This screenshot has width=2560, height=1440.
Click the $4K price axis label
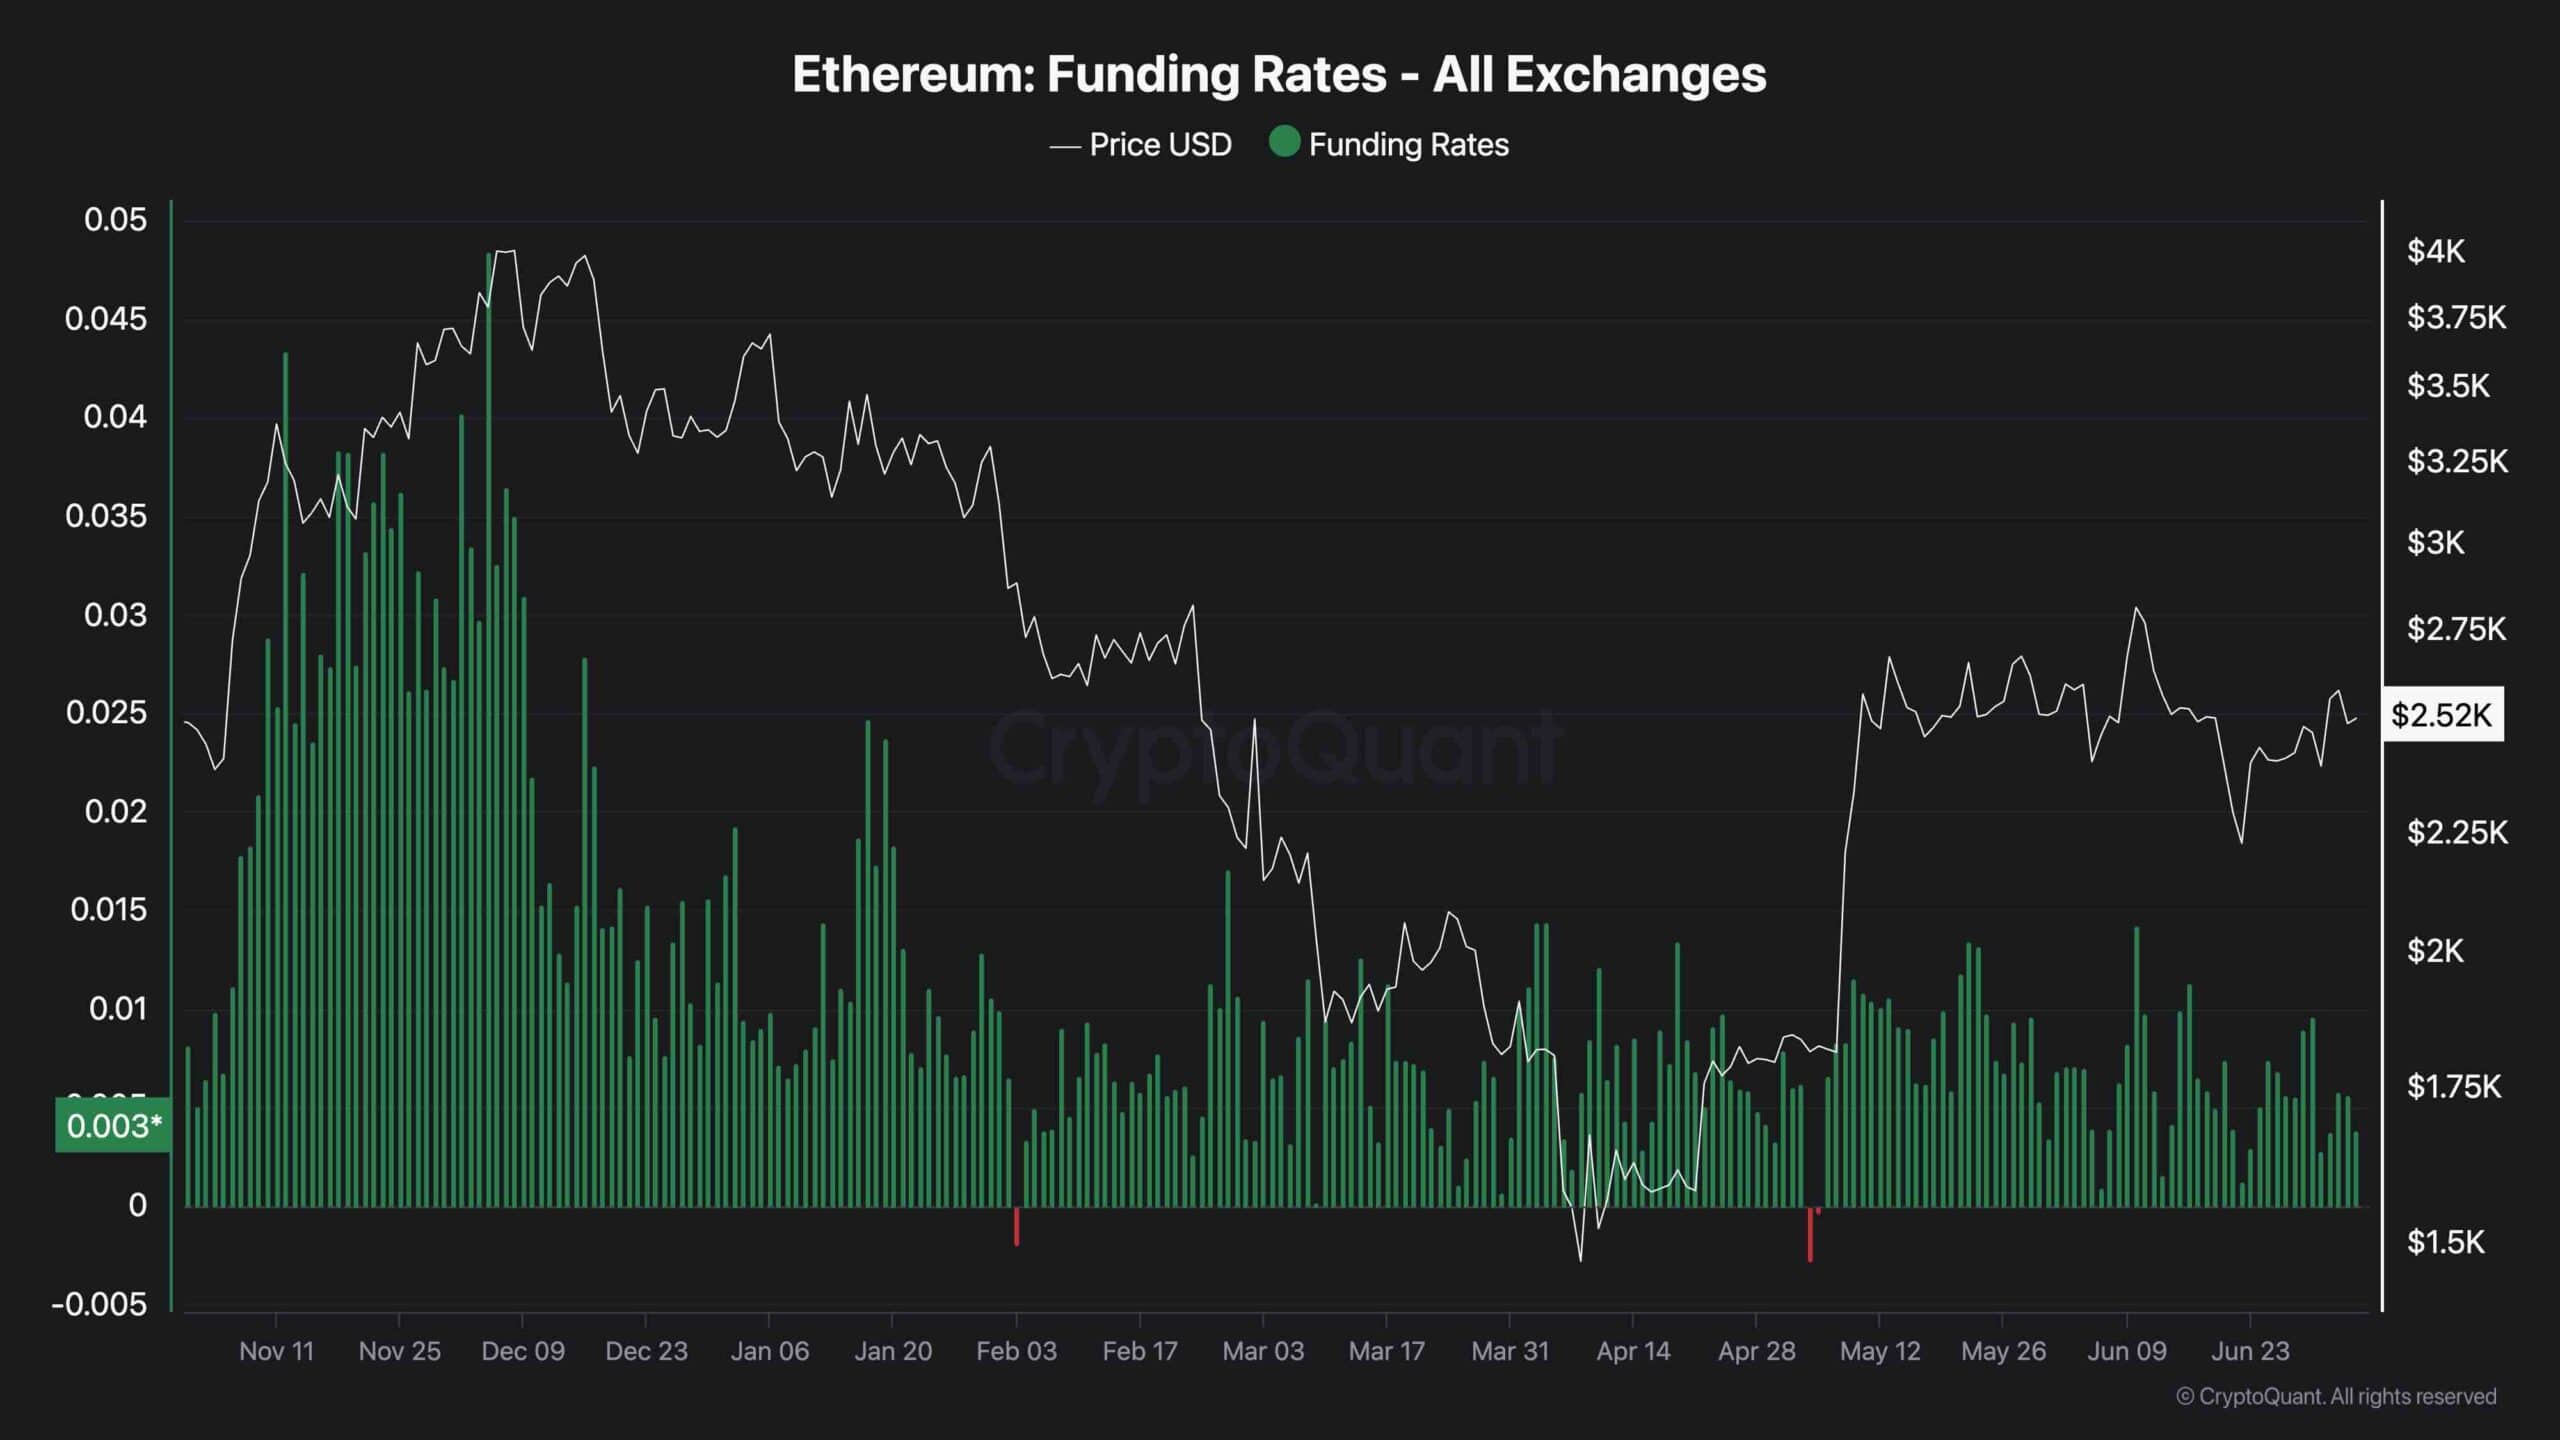click(x=2436, y=251)
